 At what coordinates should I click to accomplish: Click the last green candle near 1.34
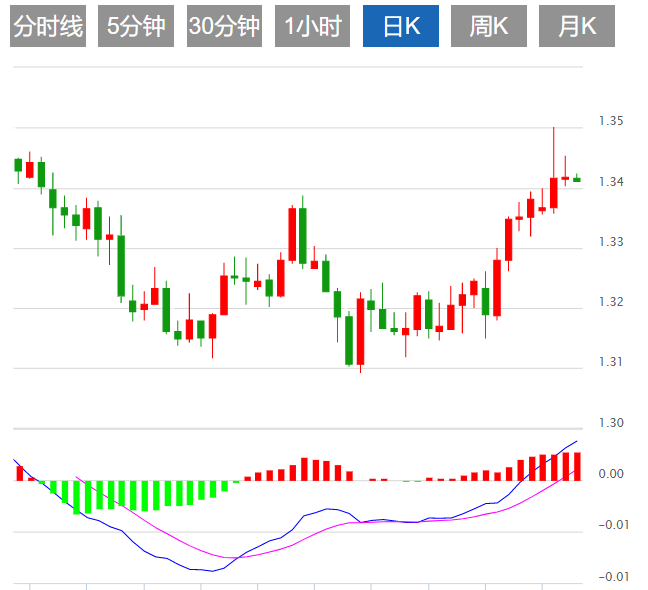click(x=577, y=179)
